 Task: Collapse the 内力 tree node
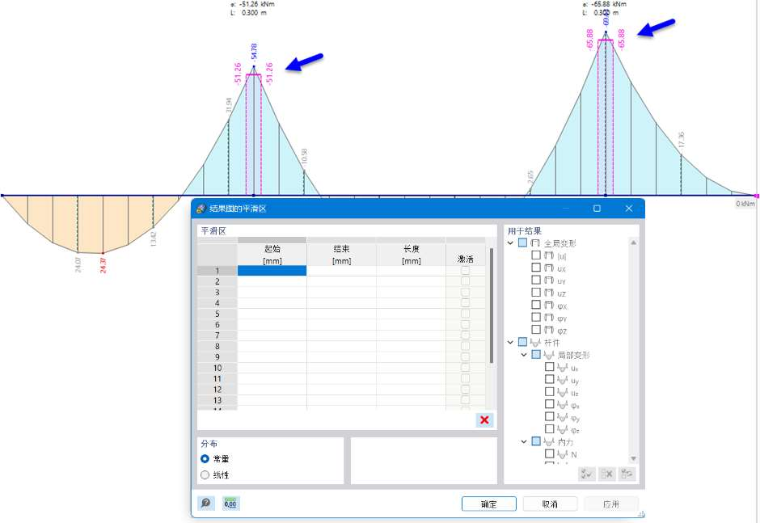point(524,442)
